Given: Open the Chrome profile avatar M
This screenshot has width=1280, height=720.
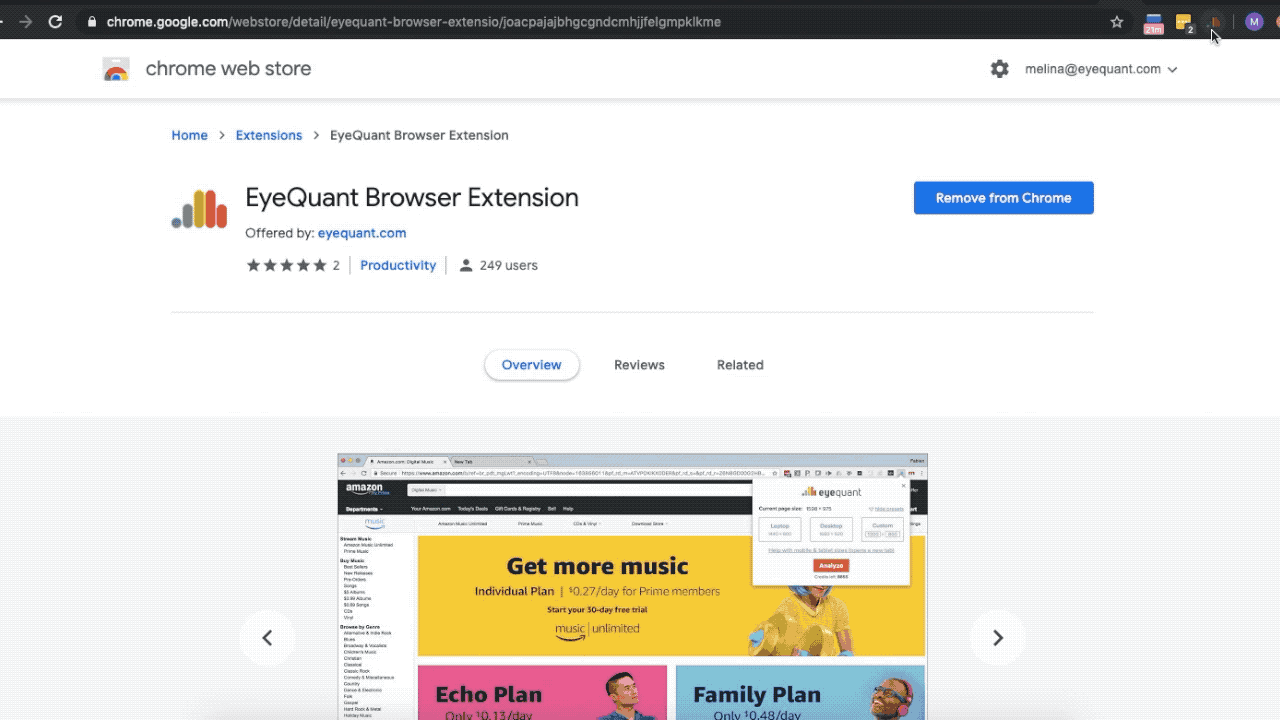Looking at the screenshot, I should [x=1254, y=22].
